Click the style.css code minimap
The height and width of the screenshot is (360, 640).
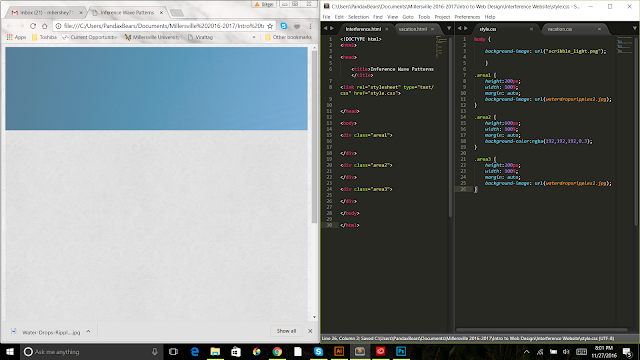pyautogui.click(x=624, y=45)
